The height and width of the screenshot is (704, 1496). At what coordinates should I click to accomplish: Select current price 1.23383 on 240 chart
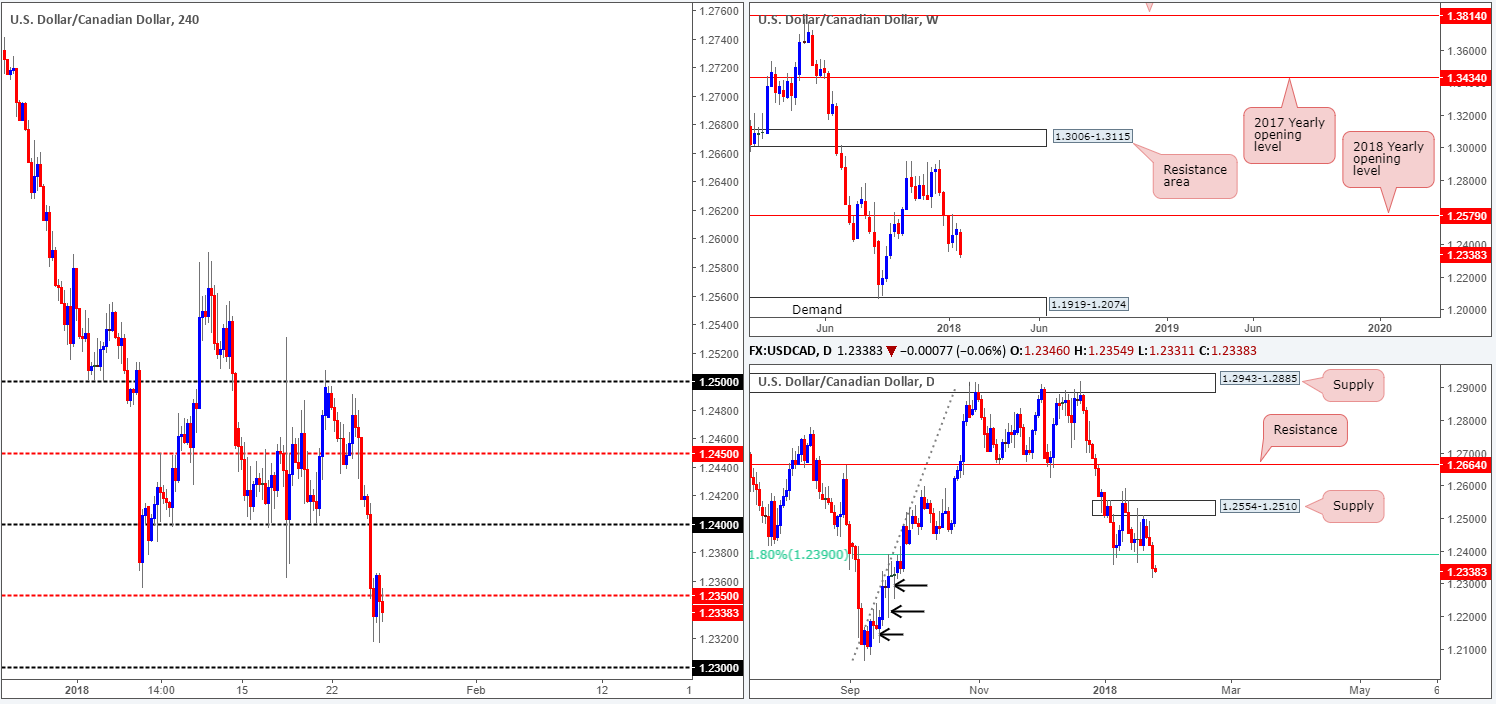pos(717,612)
